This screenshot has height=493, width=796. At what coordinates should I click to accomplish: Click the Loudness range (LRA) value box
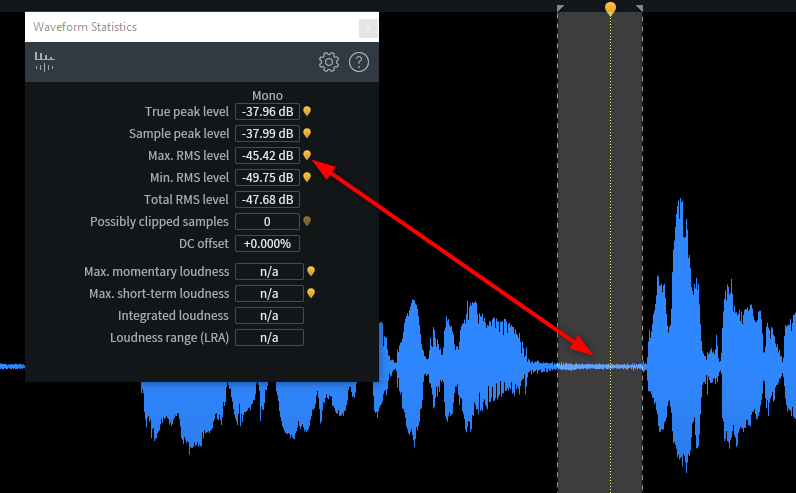(x=269, y=337)
